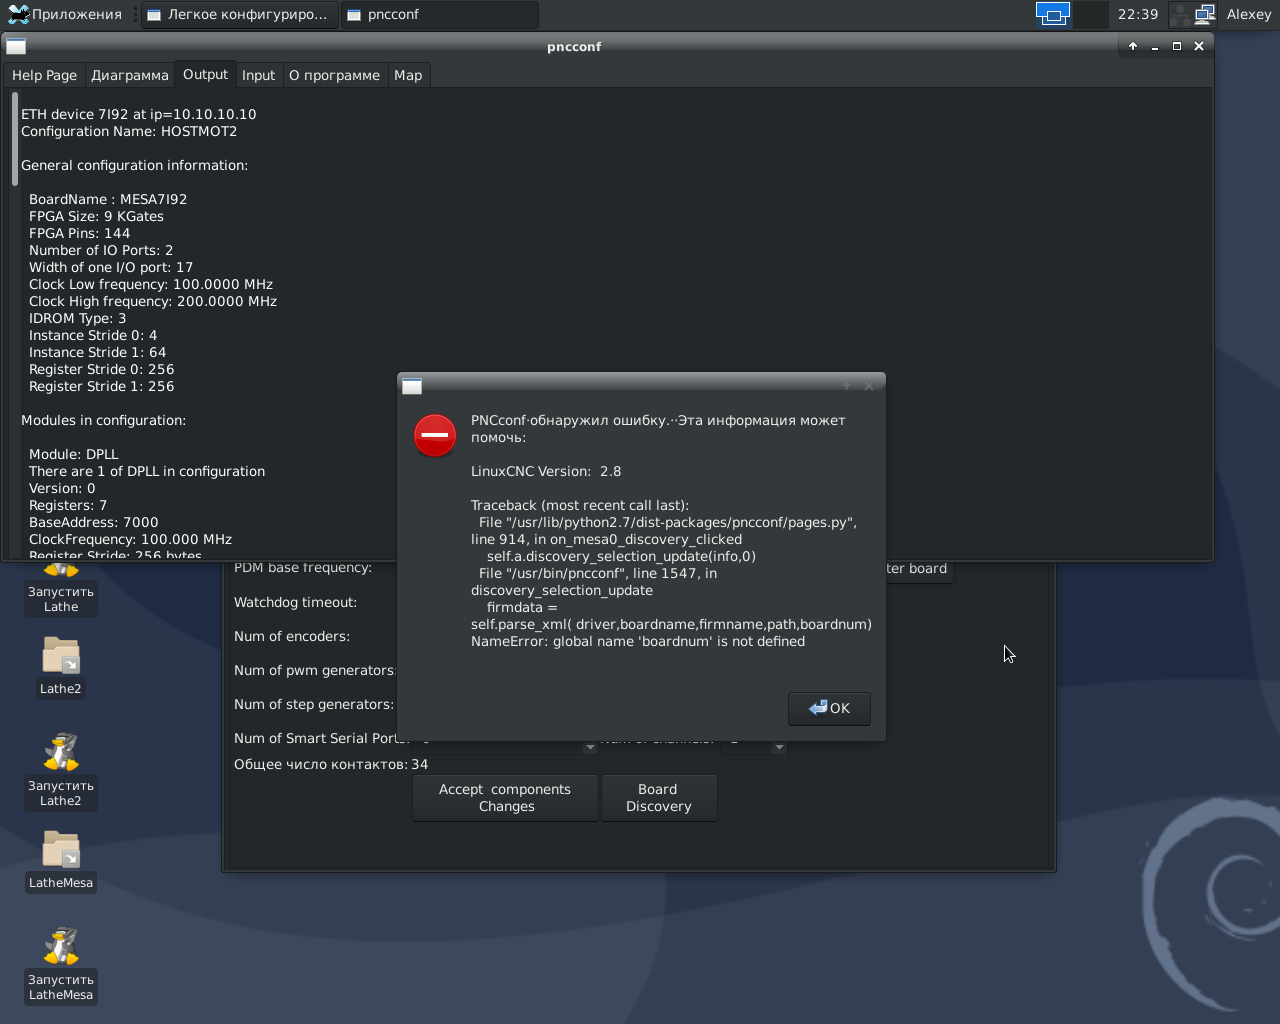Click the 'Register Stride 1: 256' line

pyautogui.click(x=102, y=386)
